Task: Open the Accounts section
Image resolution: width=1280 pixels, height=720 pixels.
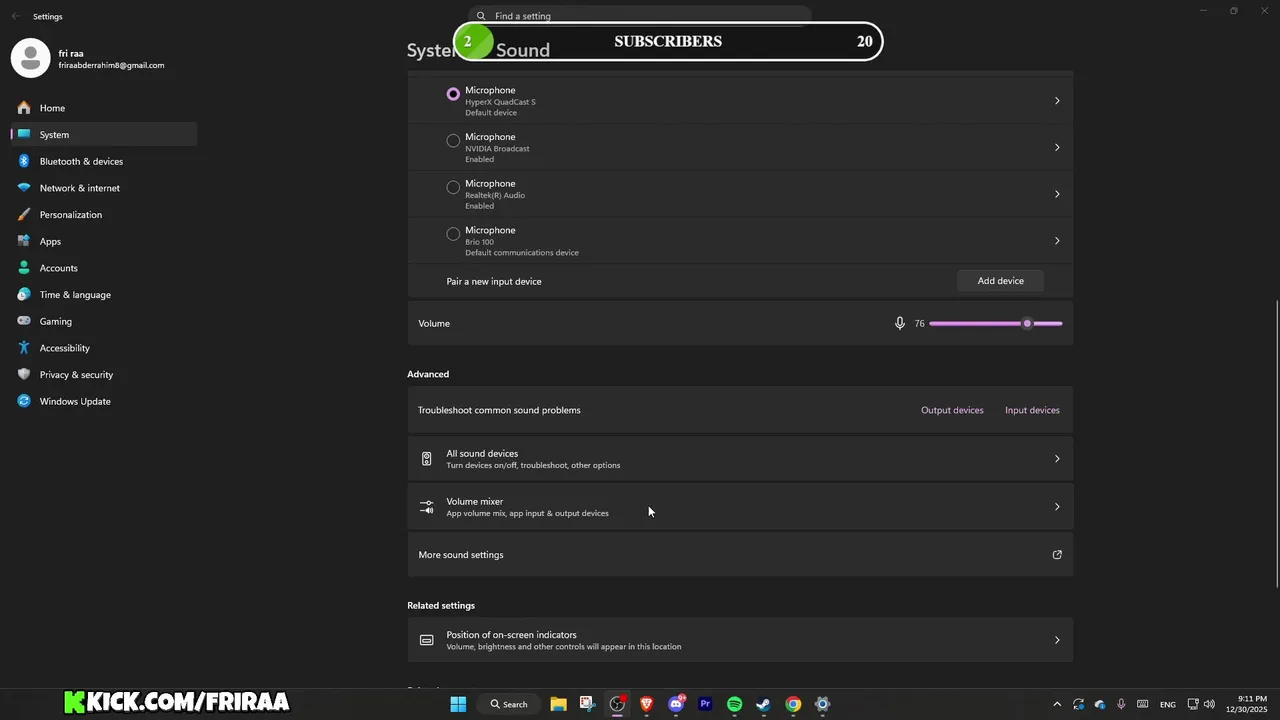Action: (104, 268)
